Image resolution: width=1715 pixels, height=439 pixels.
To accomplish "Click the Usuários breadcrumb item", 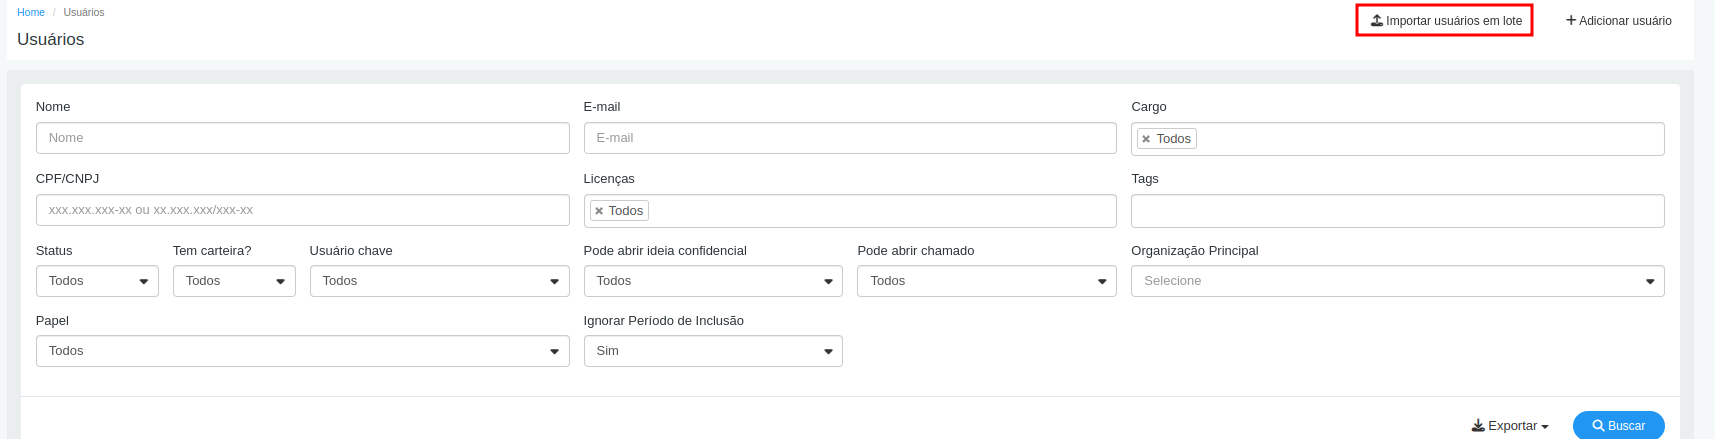I will [x=84, y=12].
